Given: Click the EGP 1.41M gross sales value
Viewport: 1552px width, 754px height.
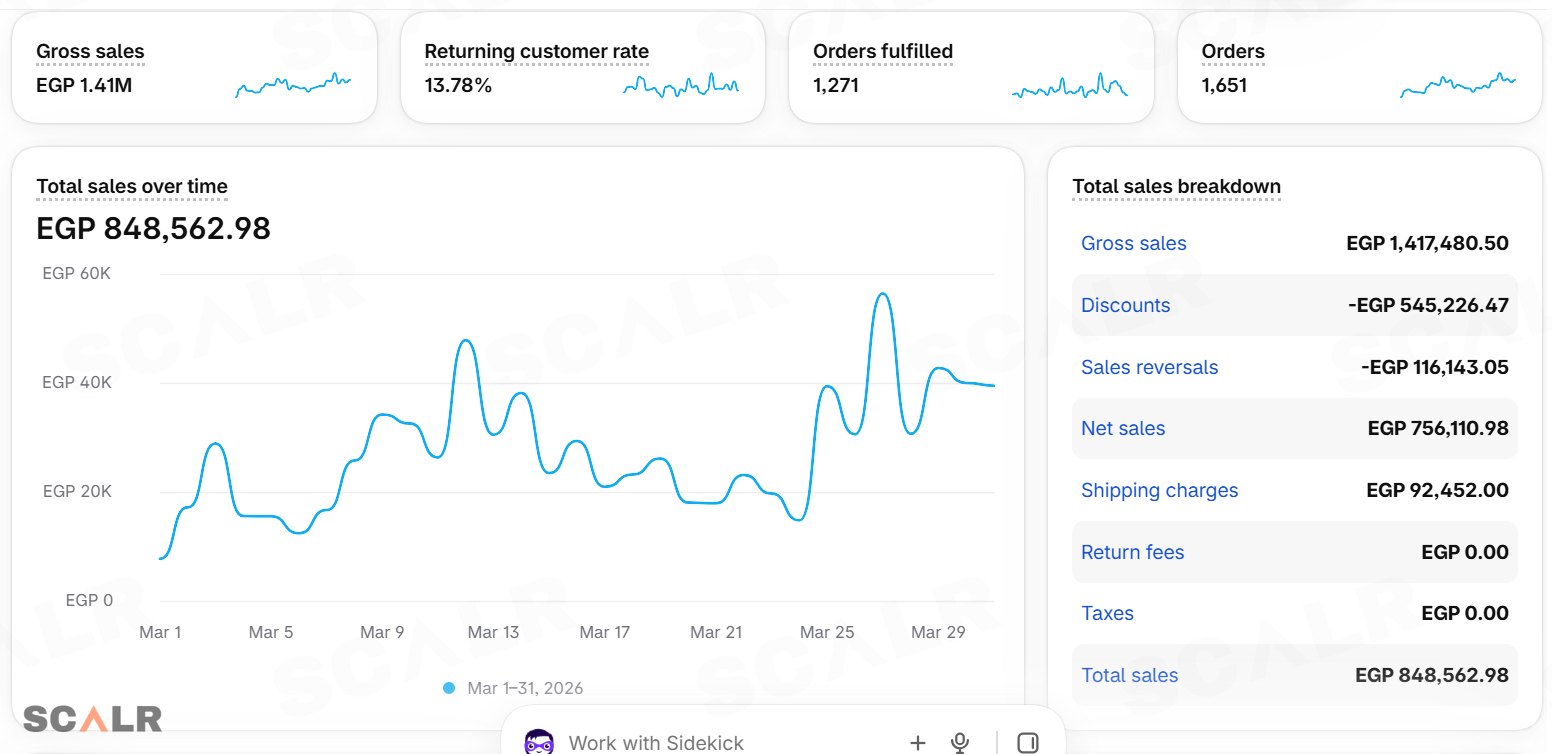Looking at the screenshot, I should (84, 85).
